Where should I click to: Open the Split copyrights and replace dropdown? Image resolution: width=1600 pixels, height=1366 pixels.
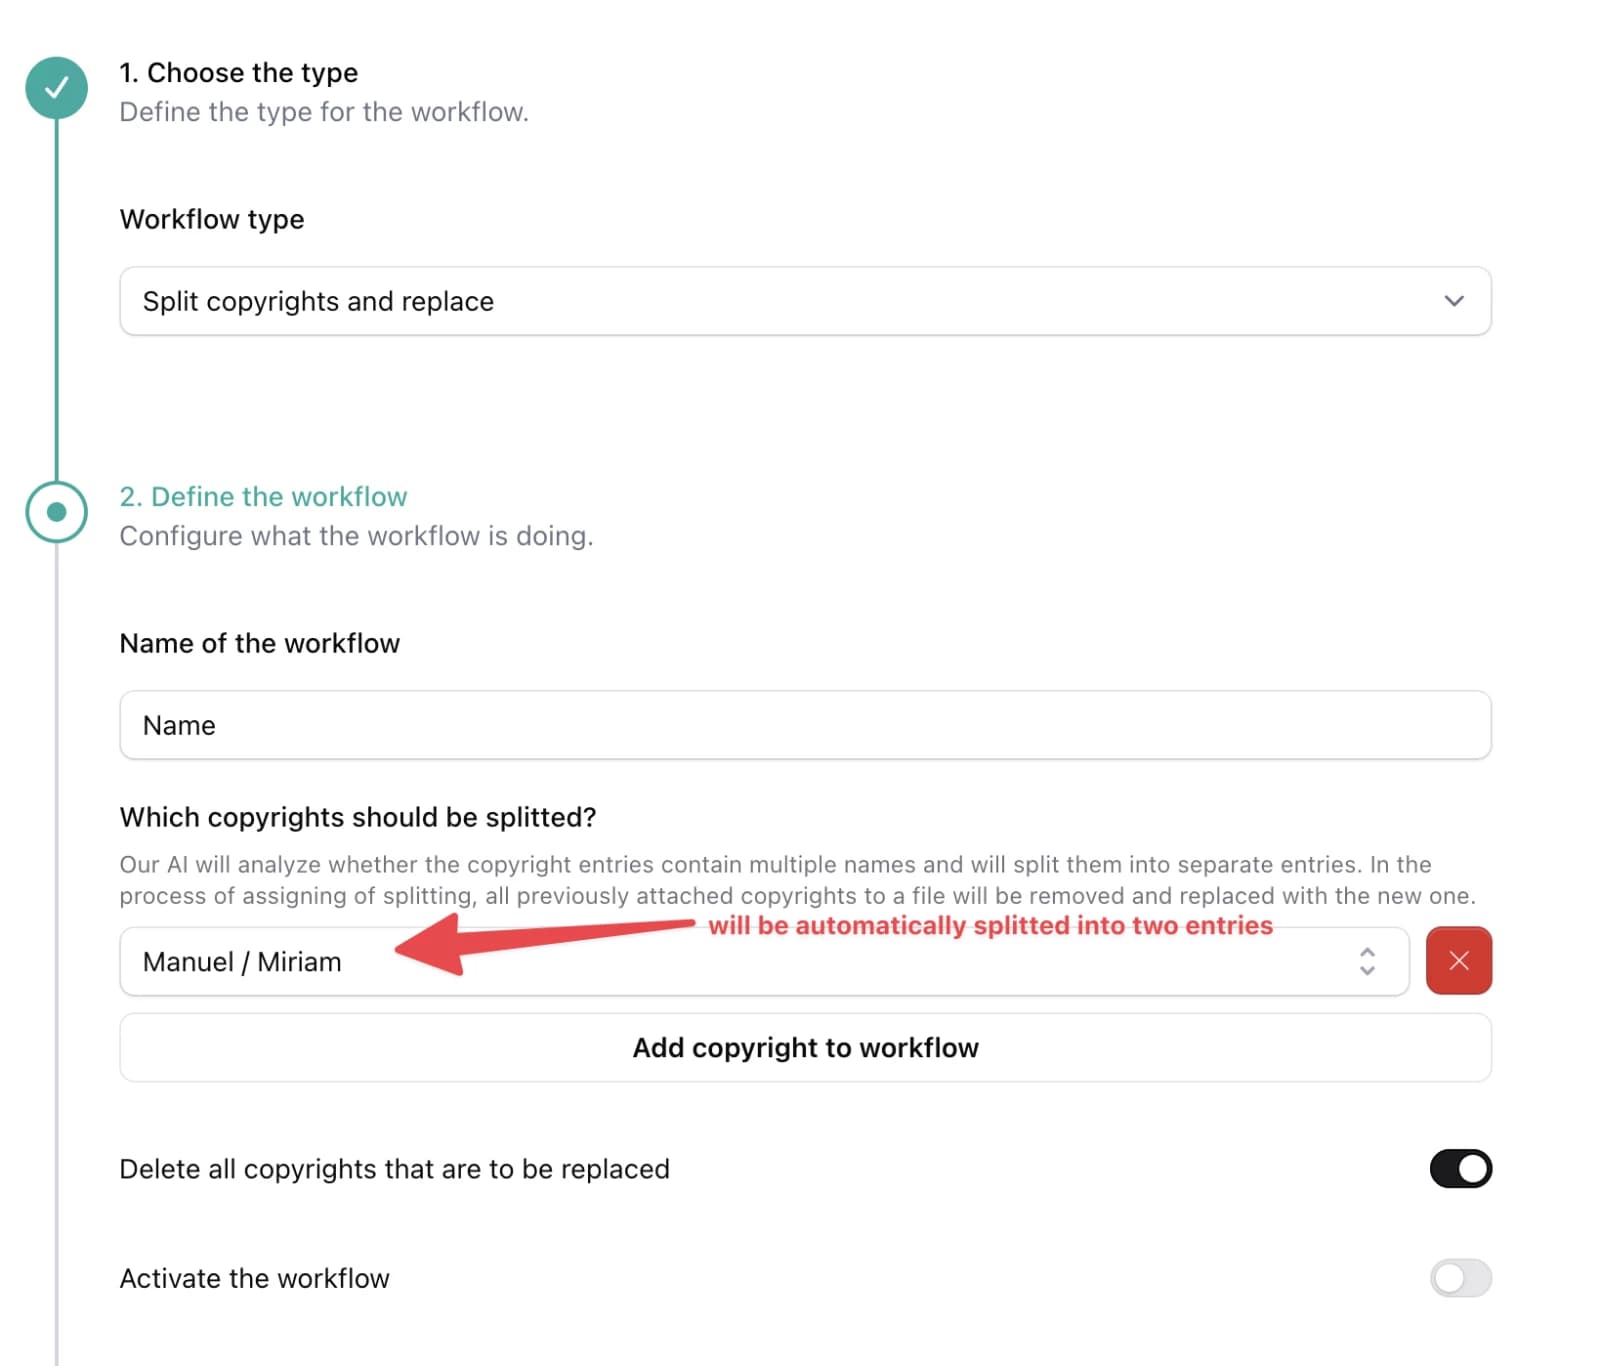coord(805,301)
